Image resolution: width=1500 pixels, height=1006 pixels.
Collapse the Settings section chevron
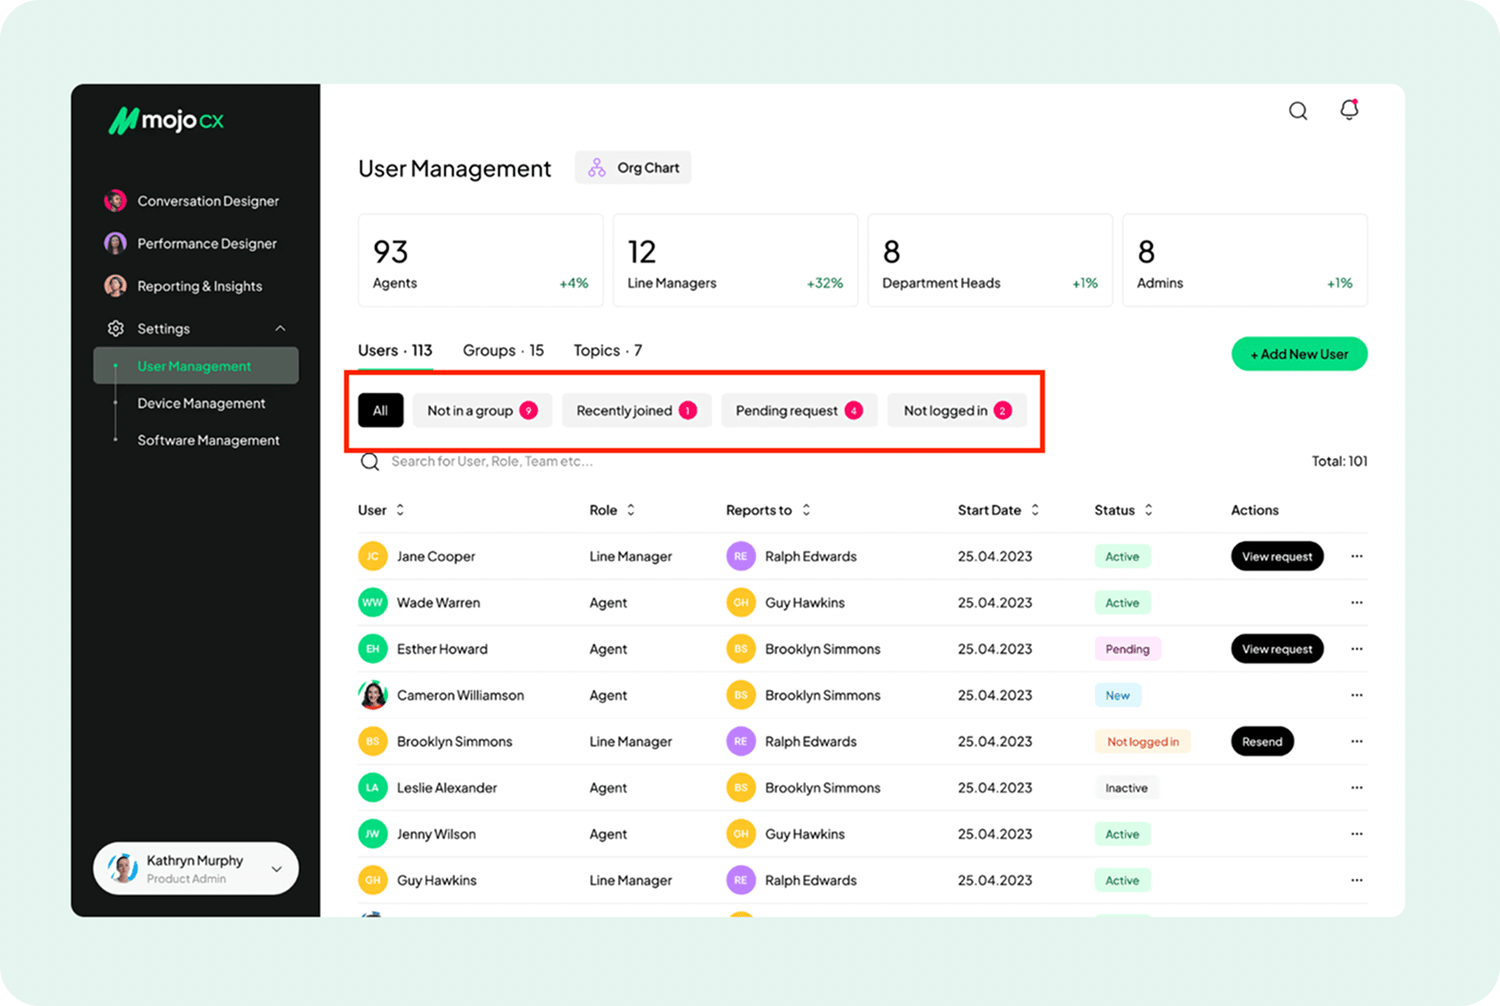[280, 328]
